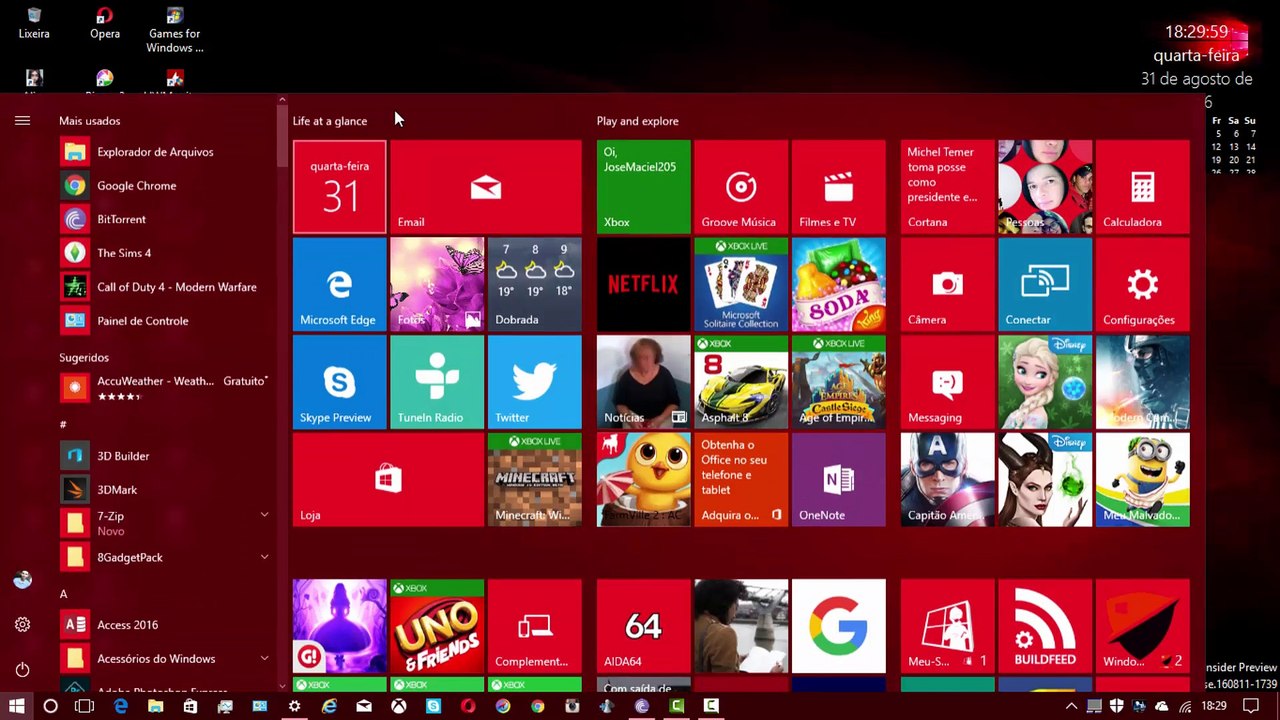The height and width of the screenshot is (720, 1280).
Task: Open Cortana search circle on taskbar
Action: (x=50, y=706)
